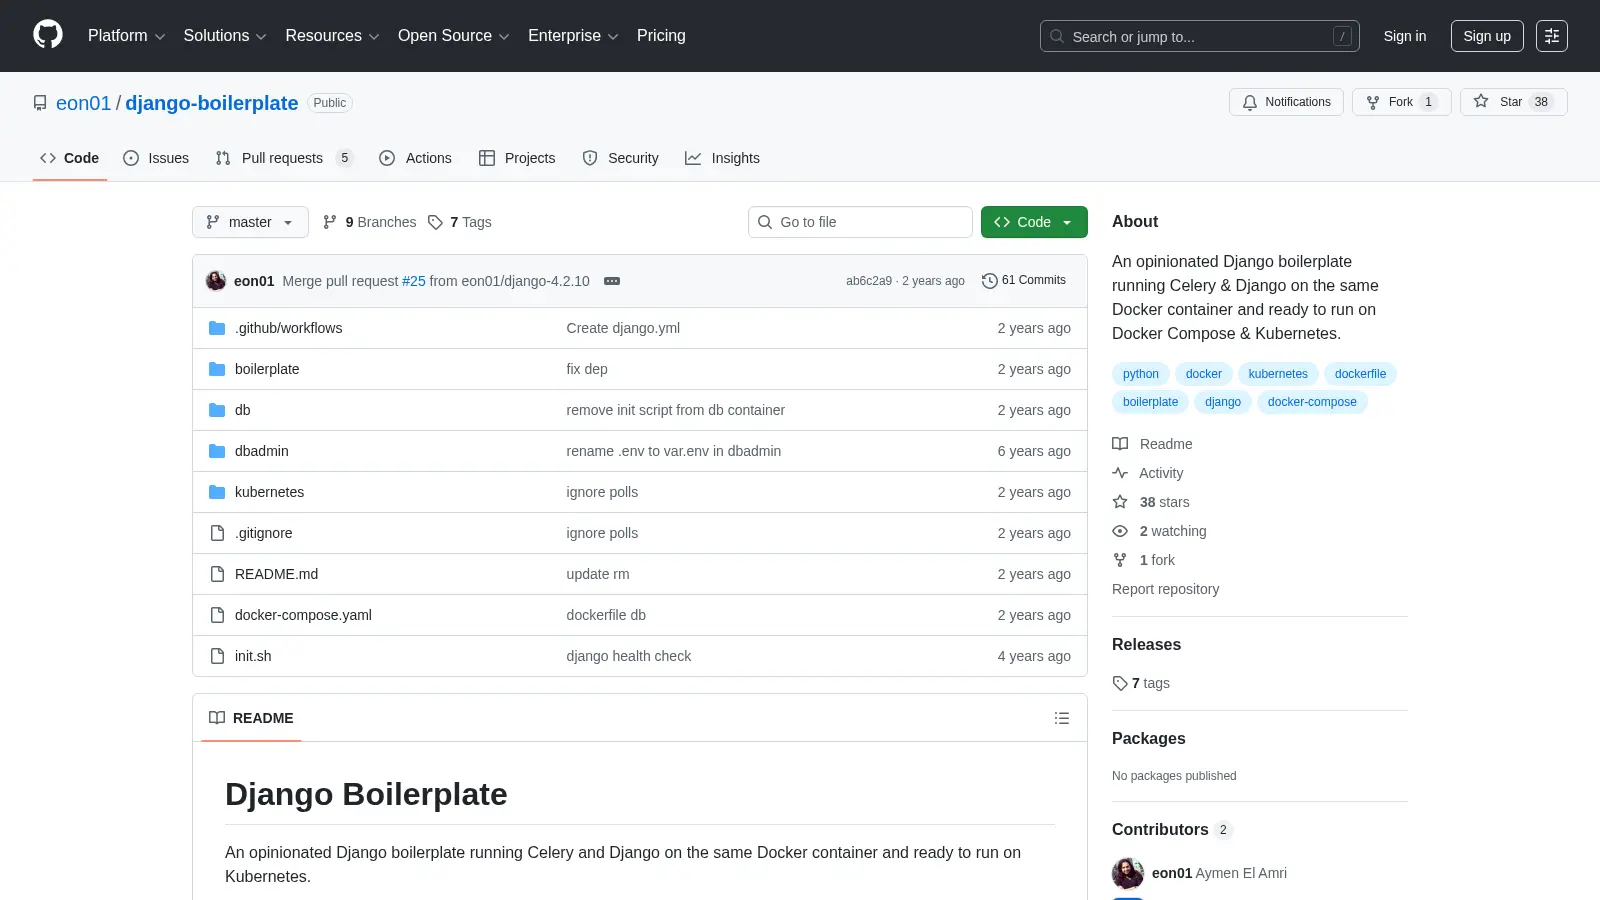Switch to the Security tab
Screen dimensions: 1600x900
pos(621,158)
